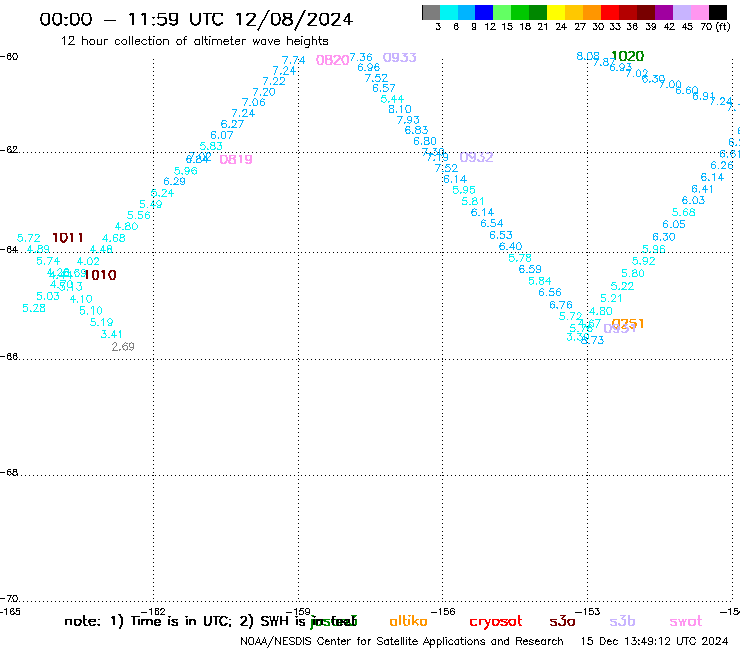Click the '7.36' wave height value
The image size is (740, 650).
tap(361, 58)
